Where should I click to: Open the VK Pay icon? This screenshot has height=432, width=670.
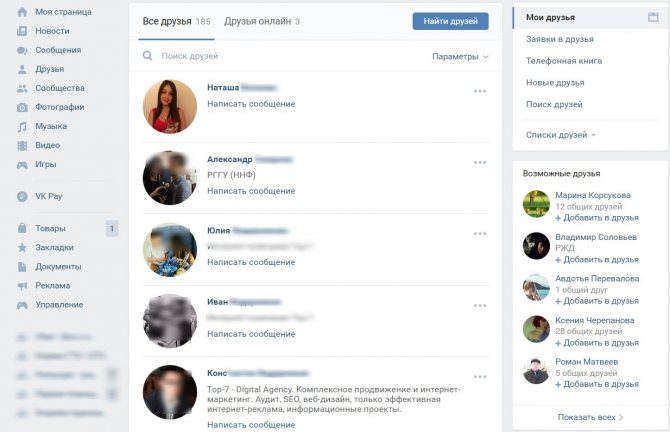(22, 197)
